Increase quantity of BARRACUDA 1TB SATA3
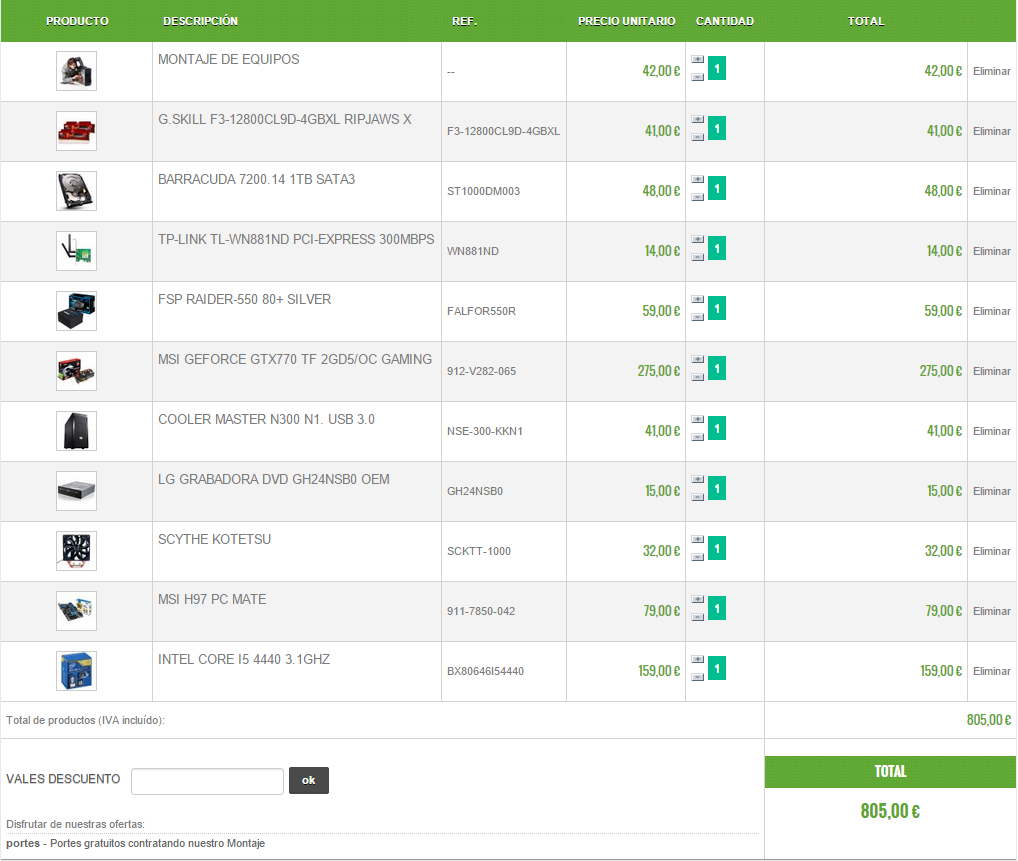1018x861 pixels. (697, 179)
